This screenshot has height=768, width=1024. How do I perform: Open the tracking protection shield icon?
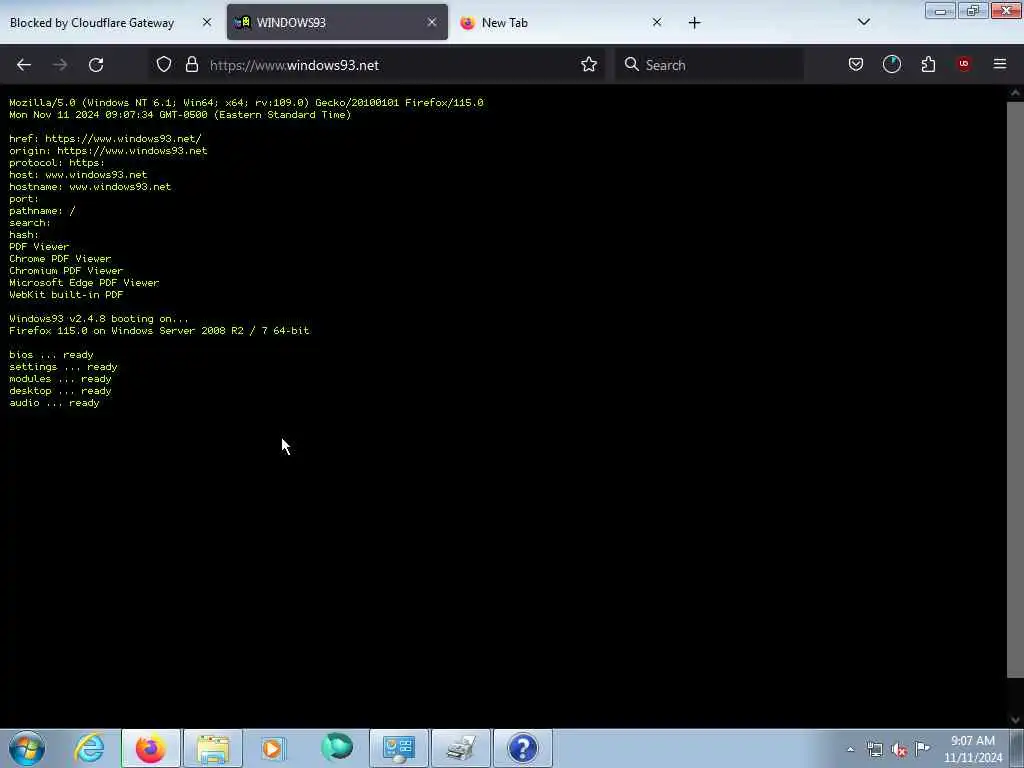(164, 65)
